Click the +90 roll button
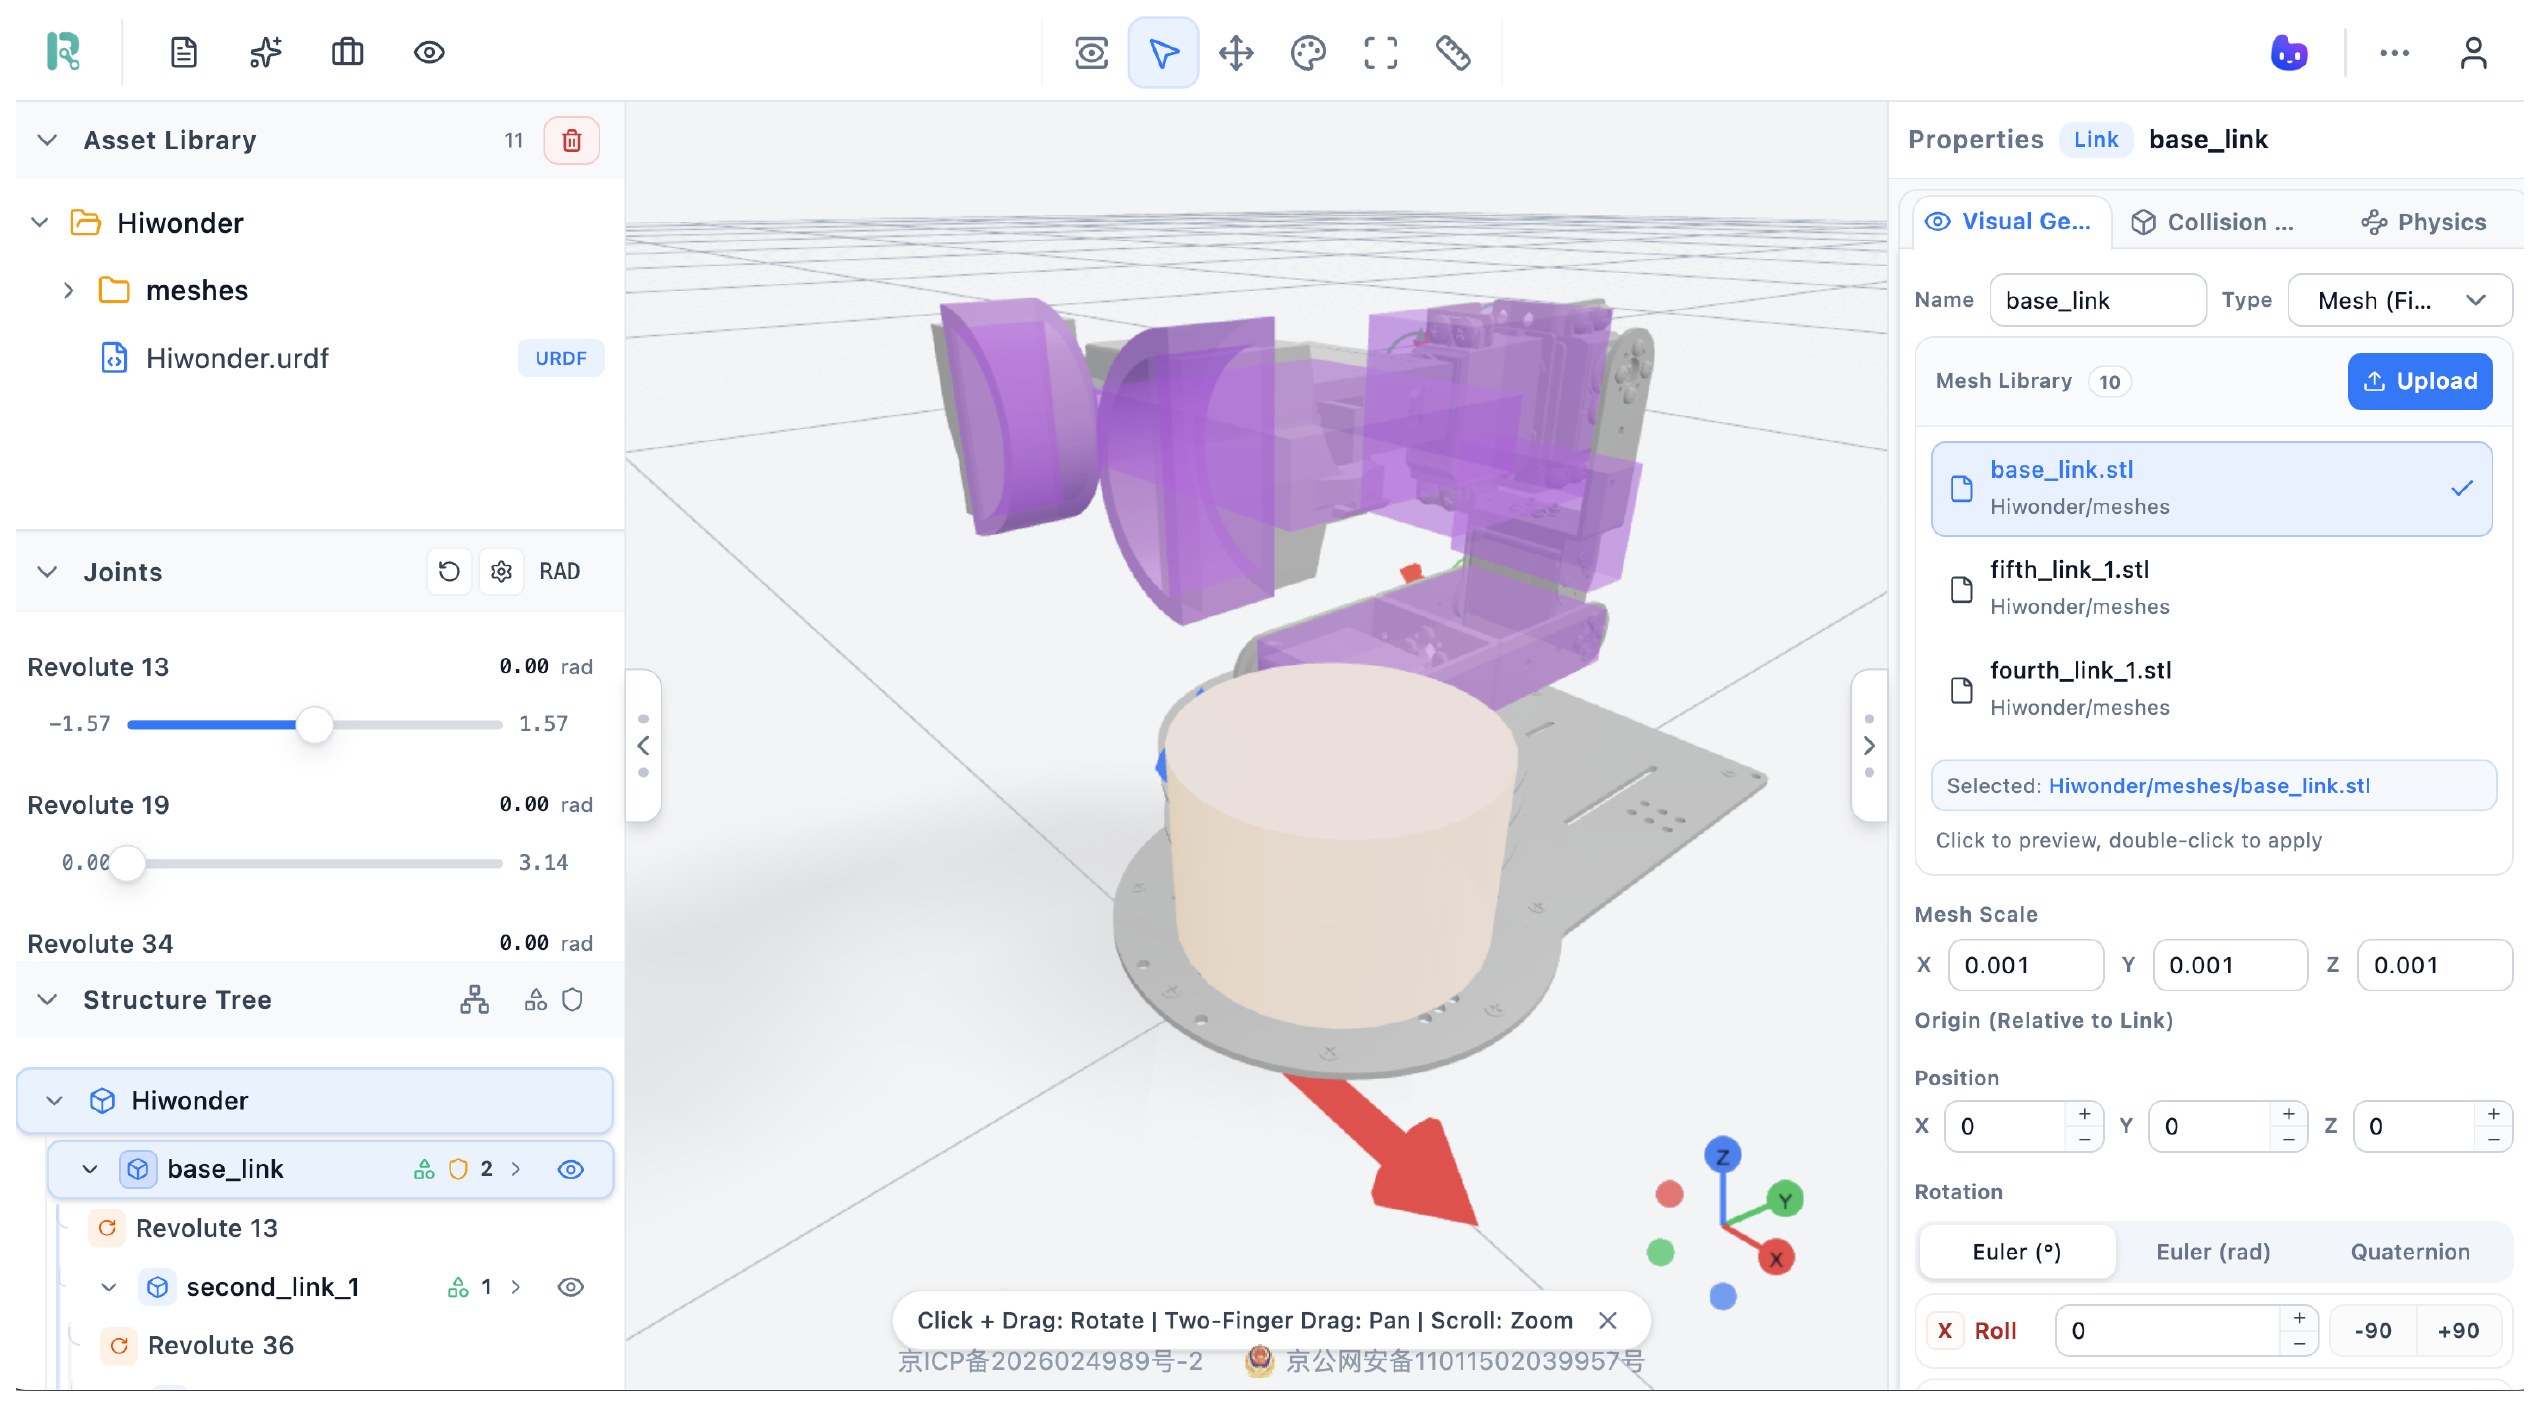Image resolution: width=2540 pixels, height=1407 pixels. [2457, 1331]
